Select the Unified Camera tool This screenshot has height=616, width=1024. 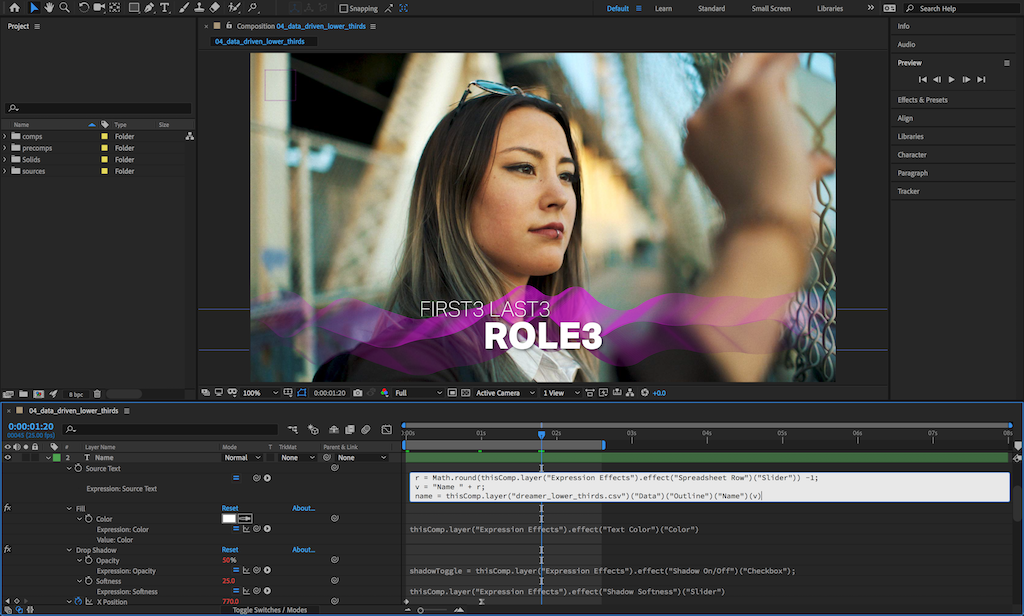click(x=99, y=8)
